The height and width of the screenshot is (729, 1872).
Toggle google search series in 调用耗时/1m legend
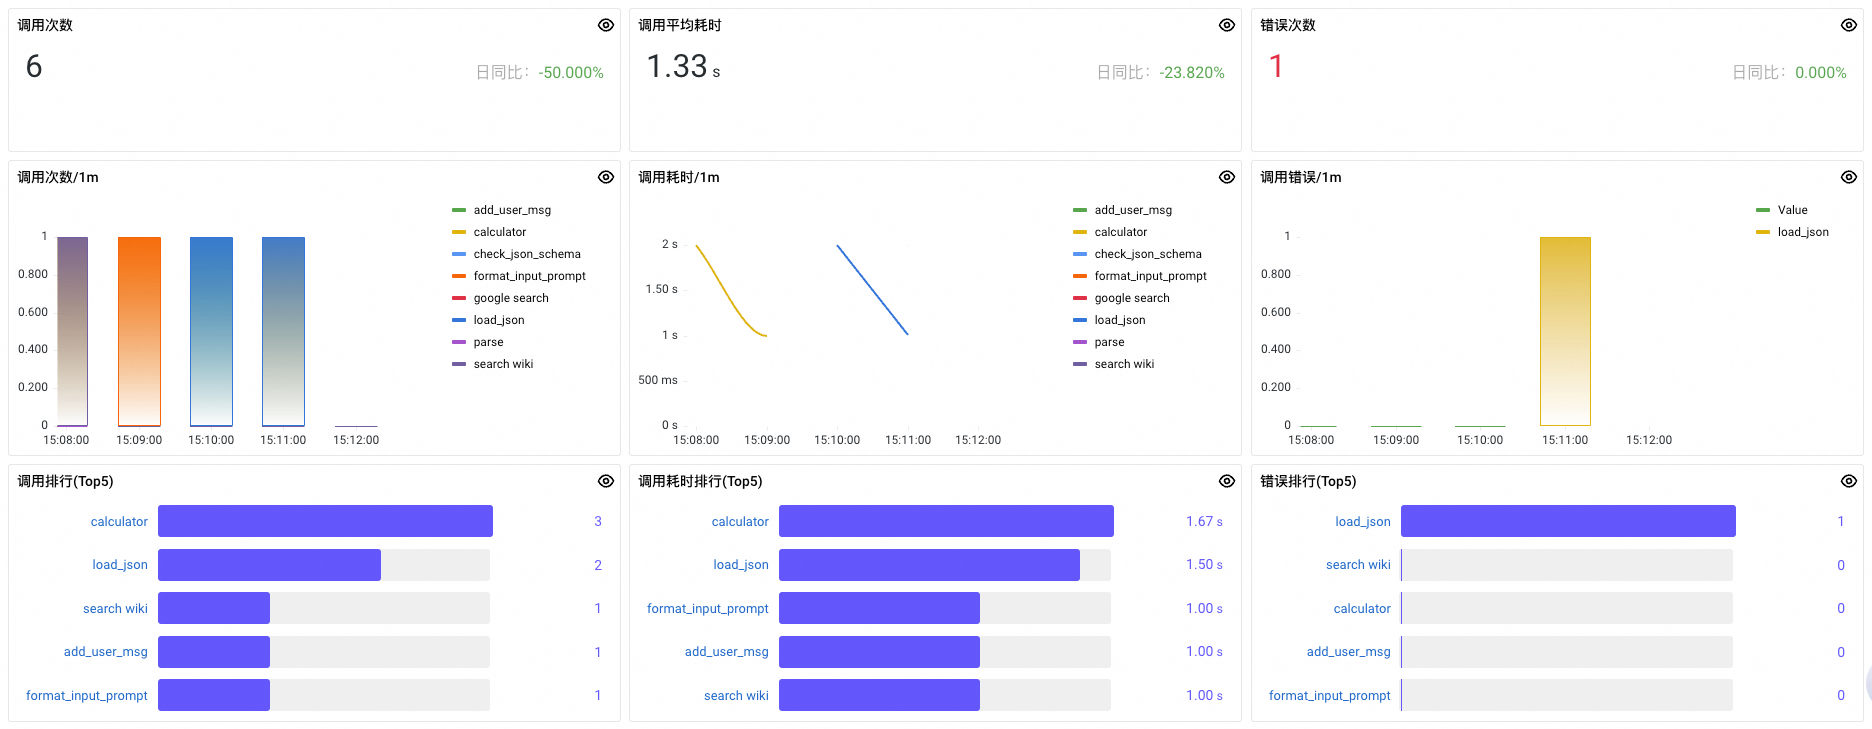(x=1131, y=298)
